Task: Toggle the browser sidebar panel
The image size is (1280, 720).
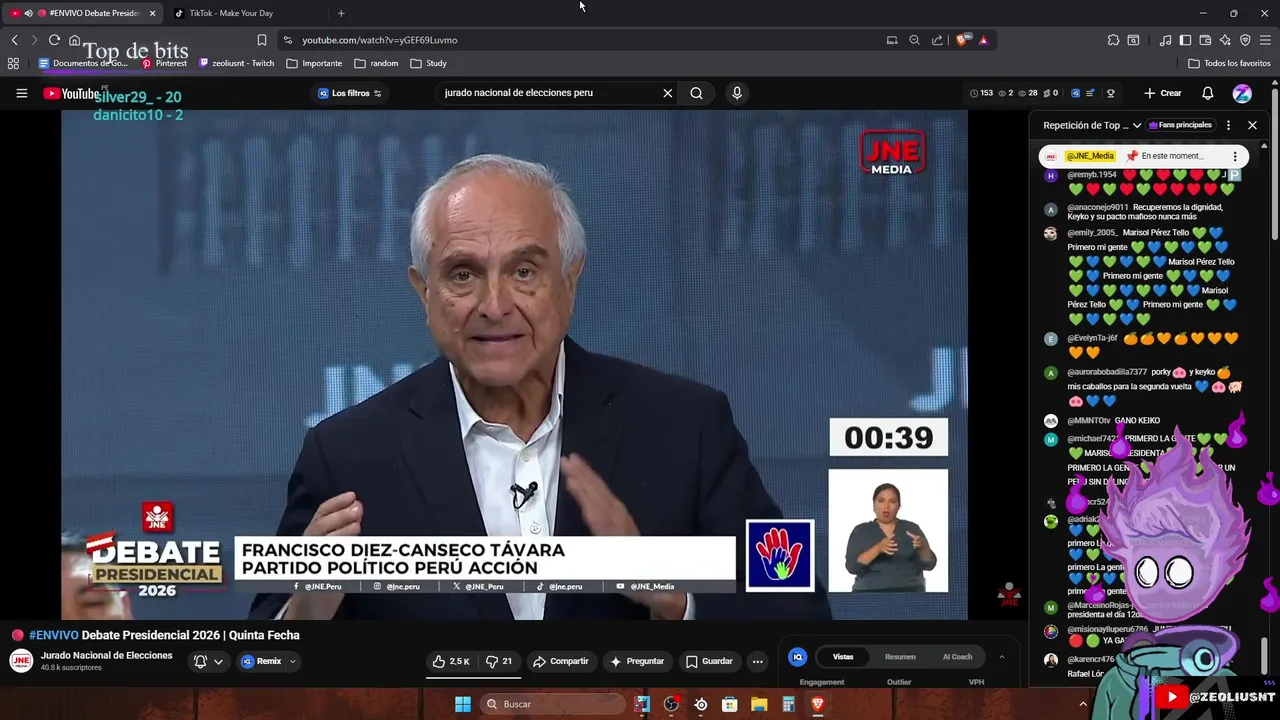Action: pos(1185,40)
